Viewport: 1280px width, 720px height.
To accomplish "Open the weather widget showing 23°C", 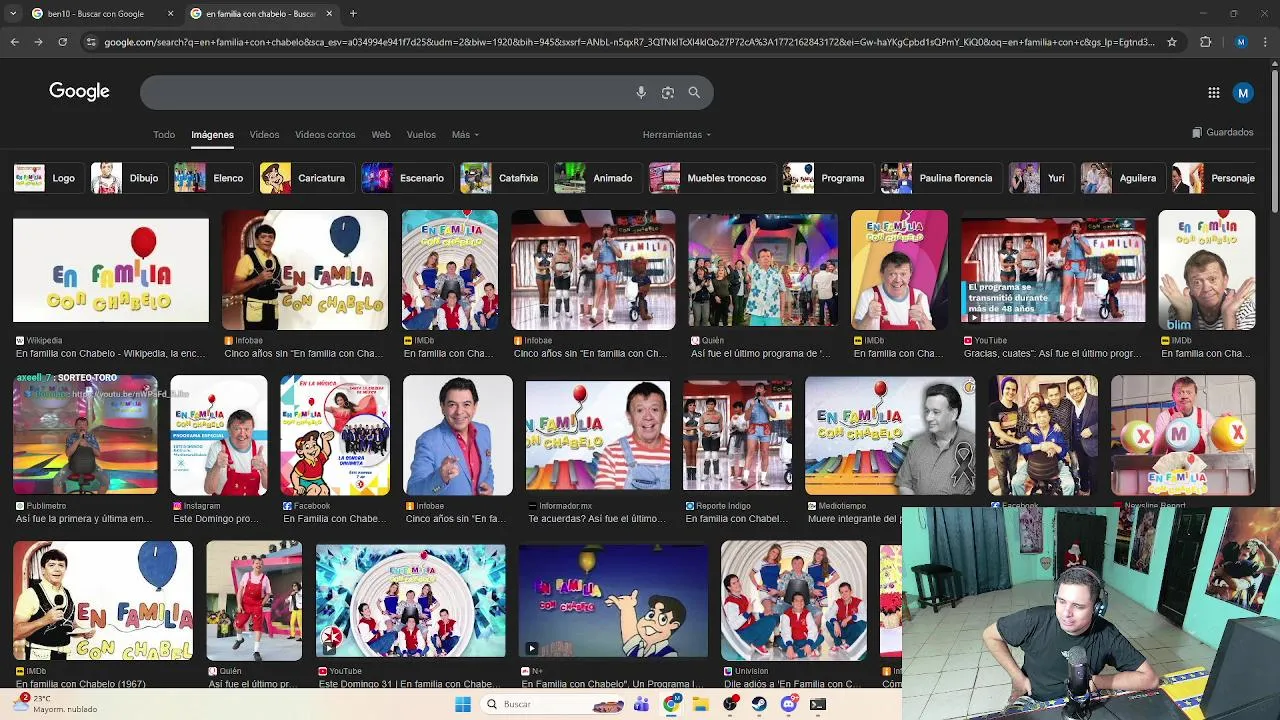I will [56, 703].
